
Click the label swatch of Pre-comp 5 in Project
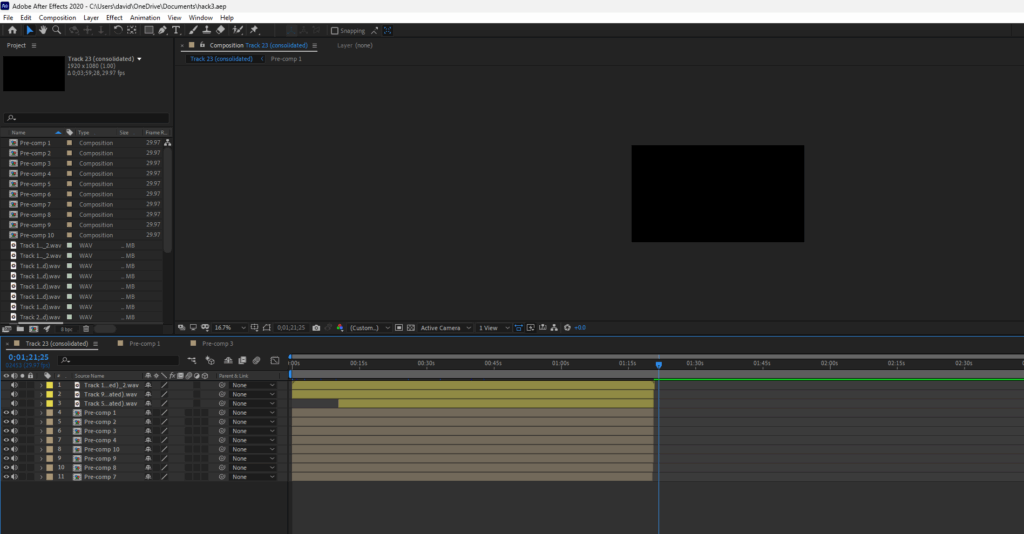(x=69, y=184)
